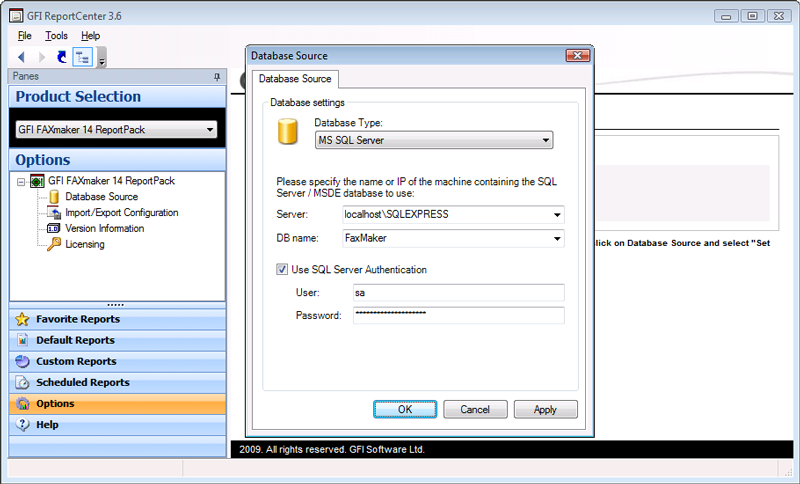
Task: Click the GFI ReportCenter app icon in title bar
Action: click(16, 16)
